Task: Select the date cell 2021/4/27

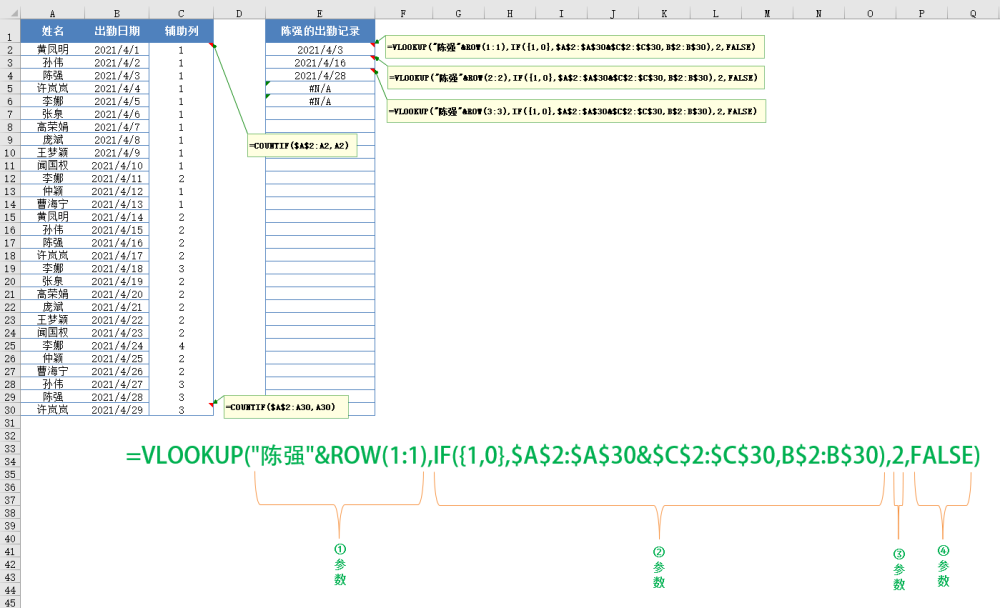Action: 117,384
